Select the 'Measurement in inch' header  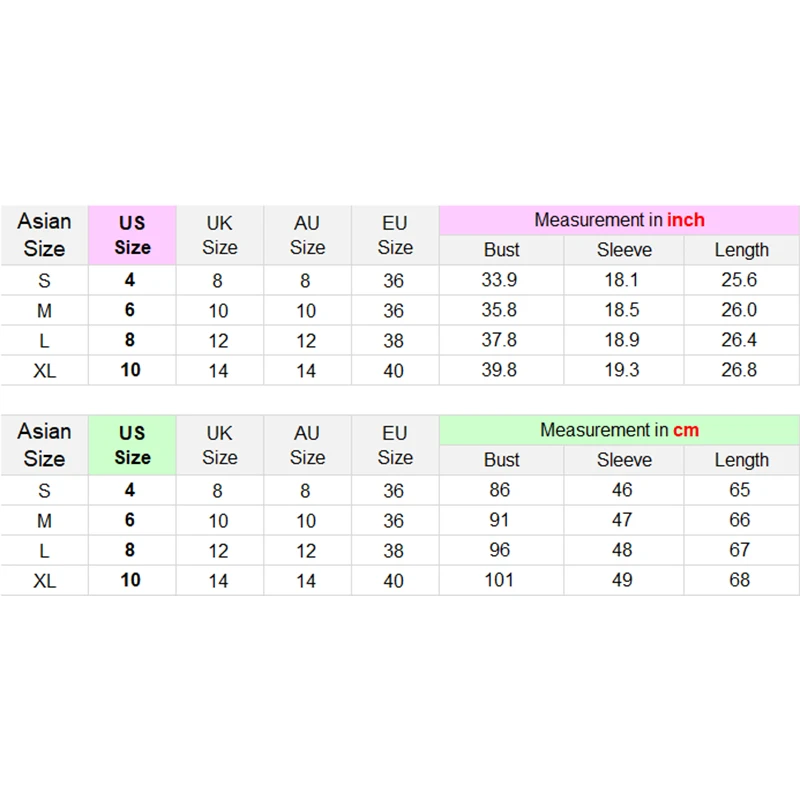pos(619,220)
